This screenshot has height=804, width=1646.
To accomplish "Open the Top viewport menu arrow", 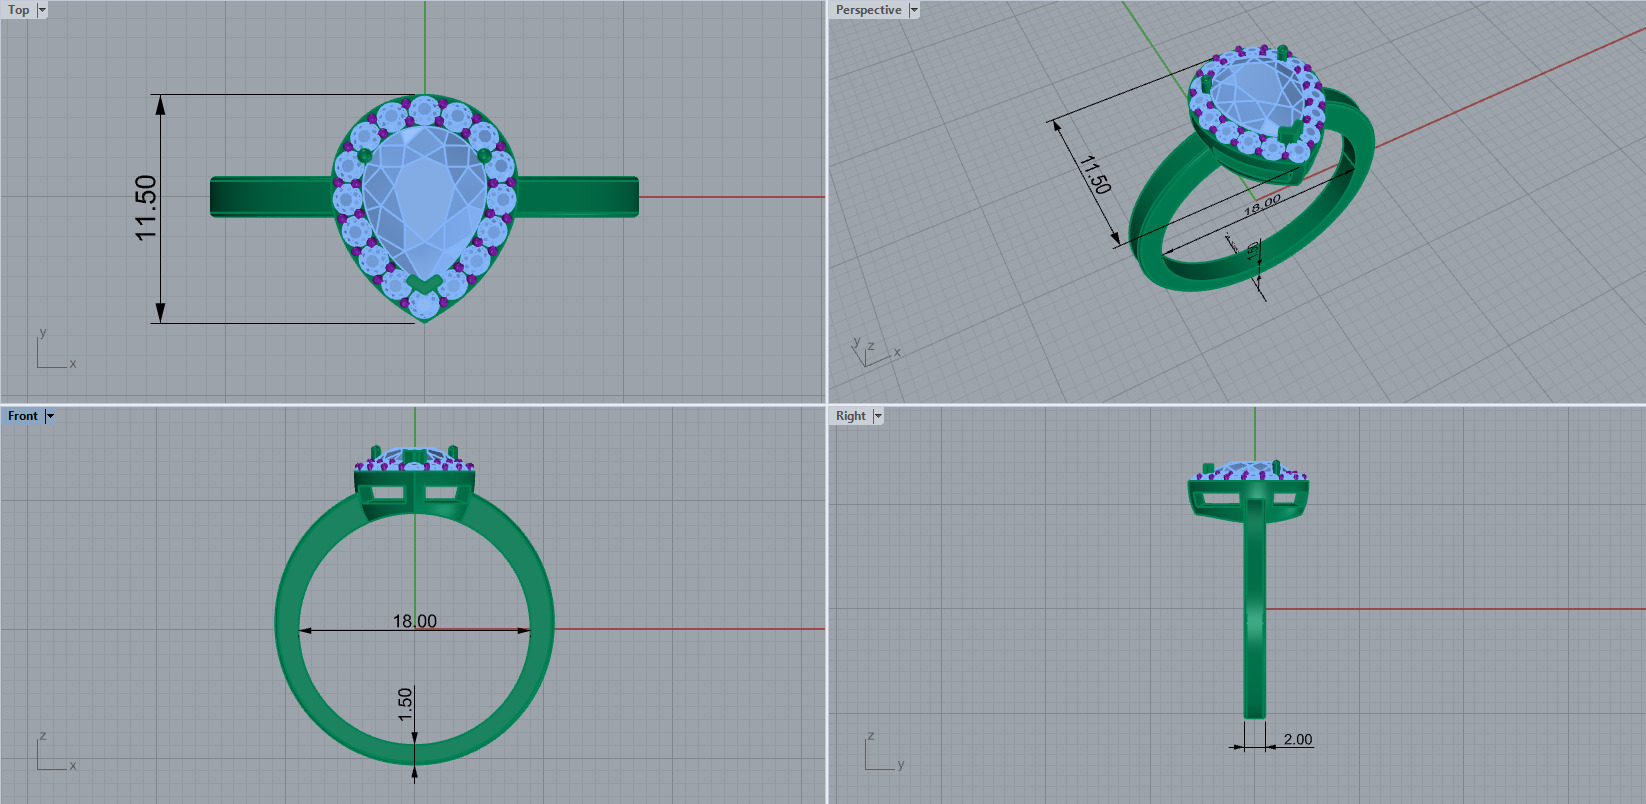I will coord(42,10).
